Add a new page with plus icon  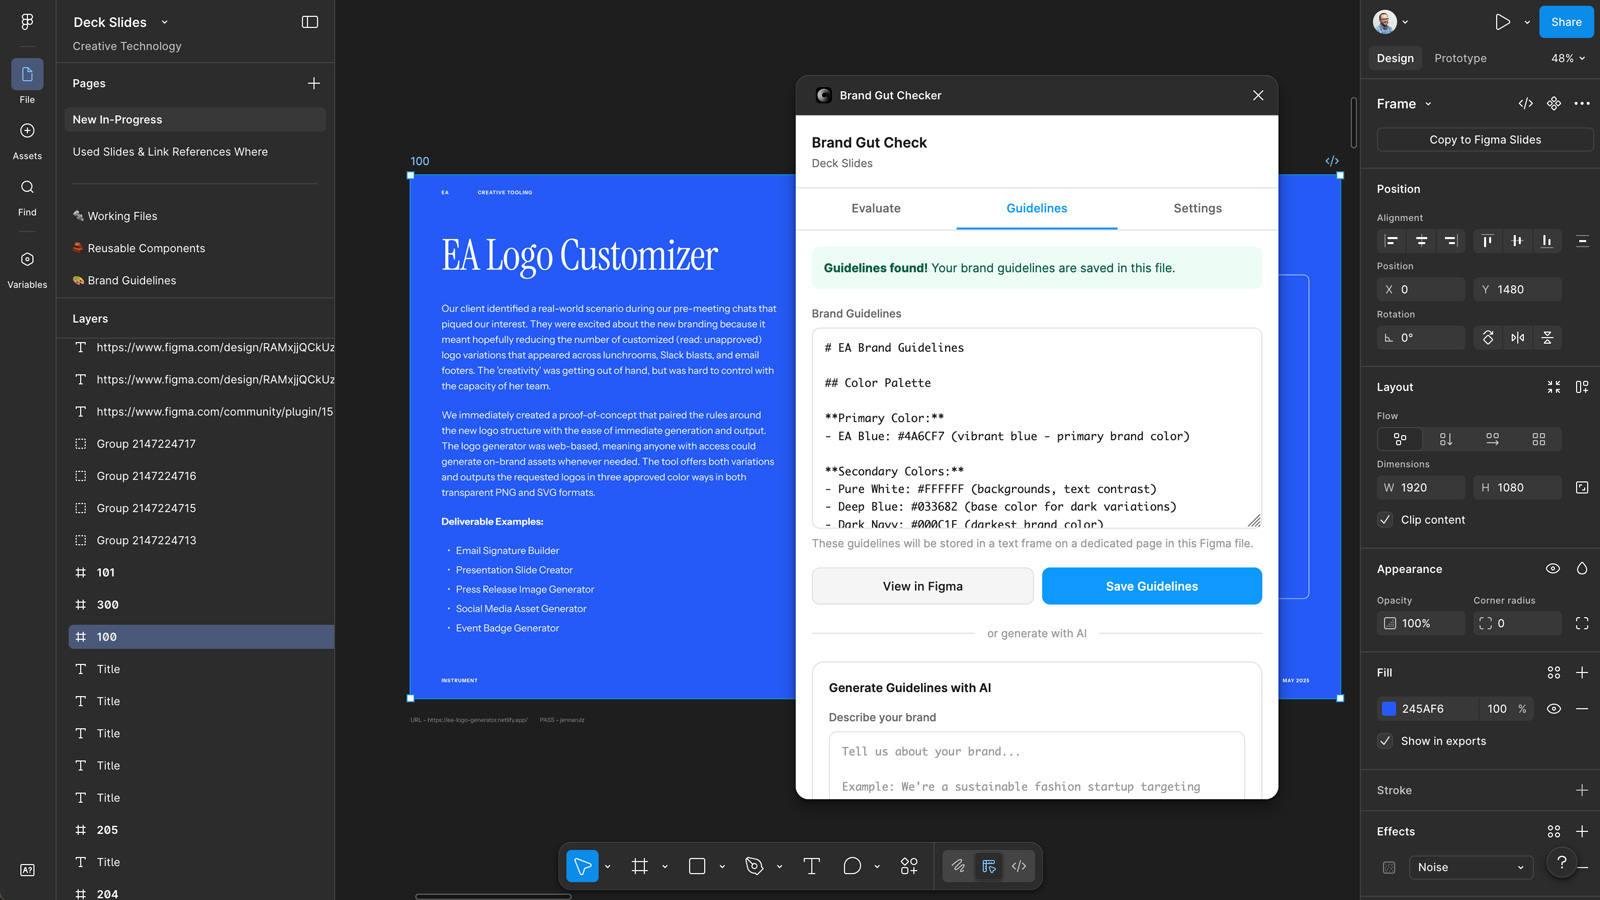pos(314,83)
